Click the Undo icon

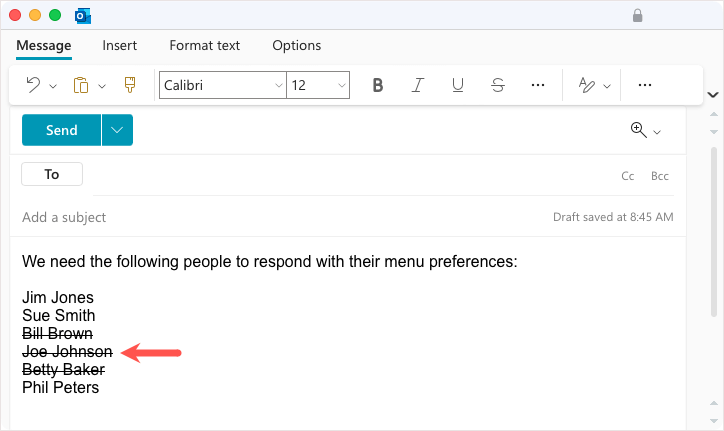[33, 86]
